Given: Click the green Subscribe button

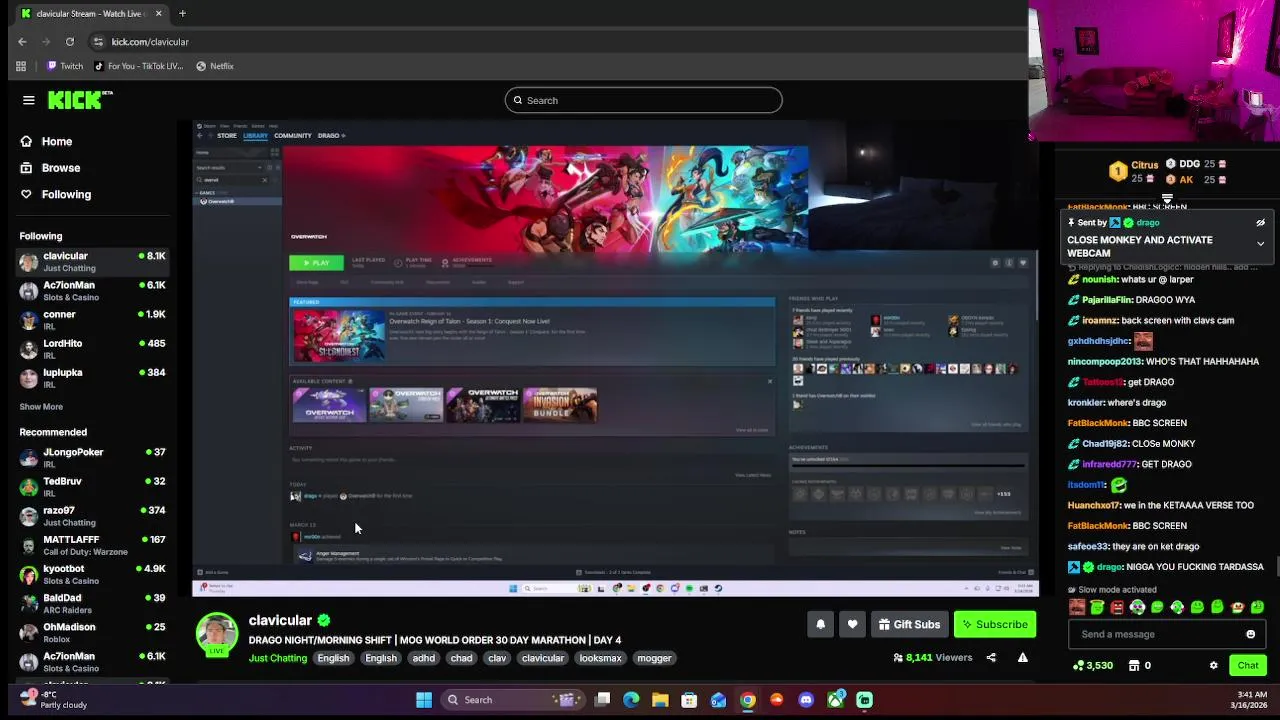Looking at the screenshot, I should (995, 624).
